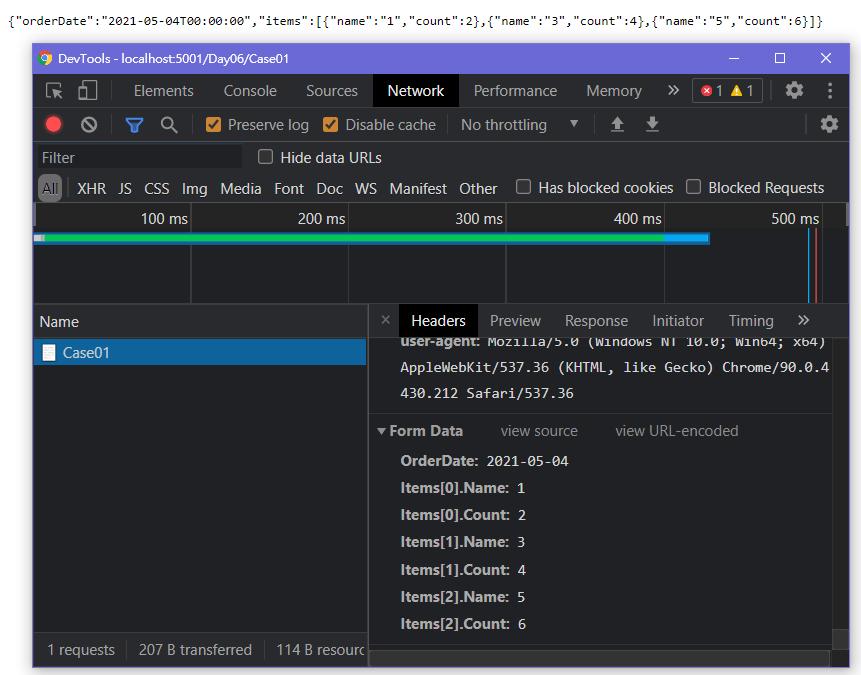Click the Filter input field
Viewport: 861px width, 675px height.
coord(139,158)
